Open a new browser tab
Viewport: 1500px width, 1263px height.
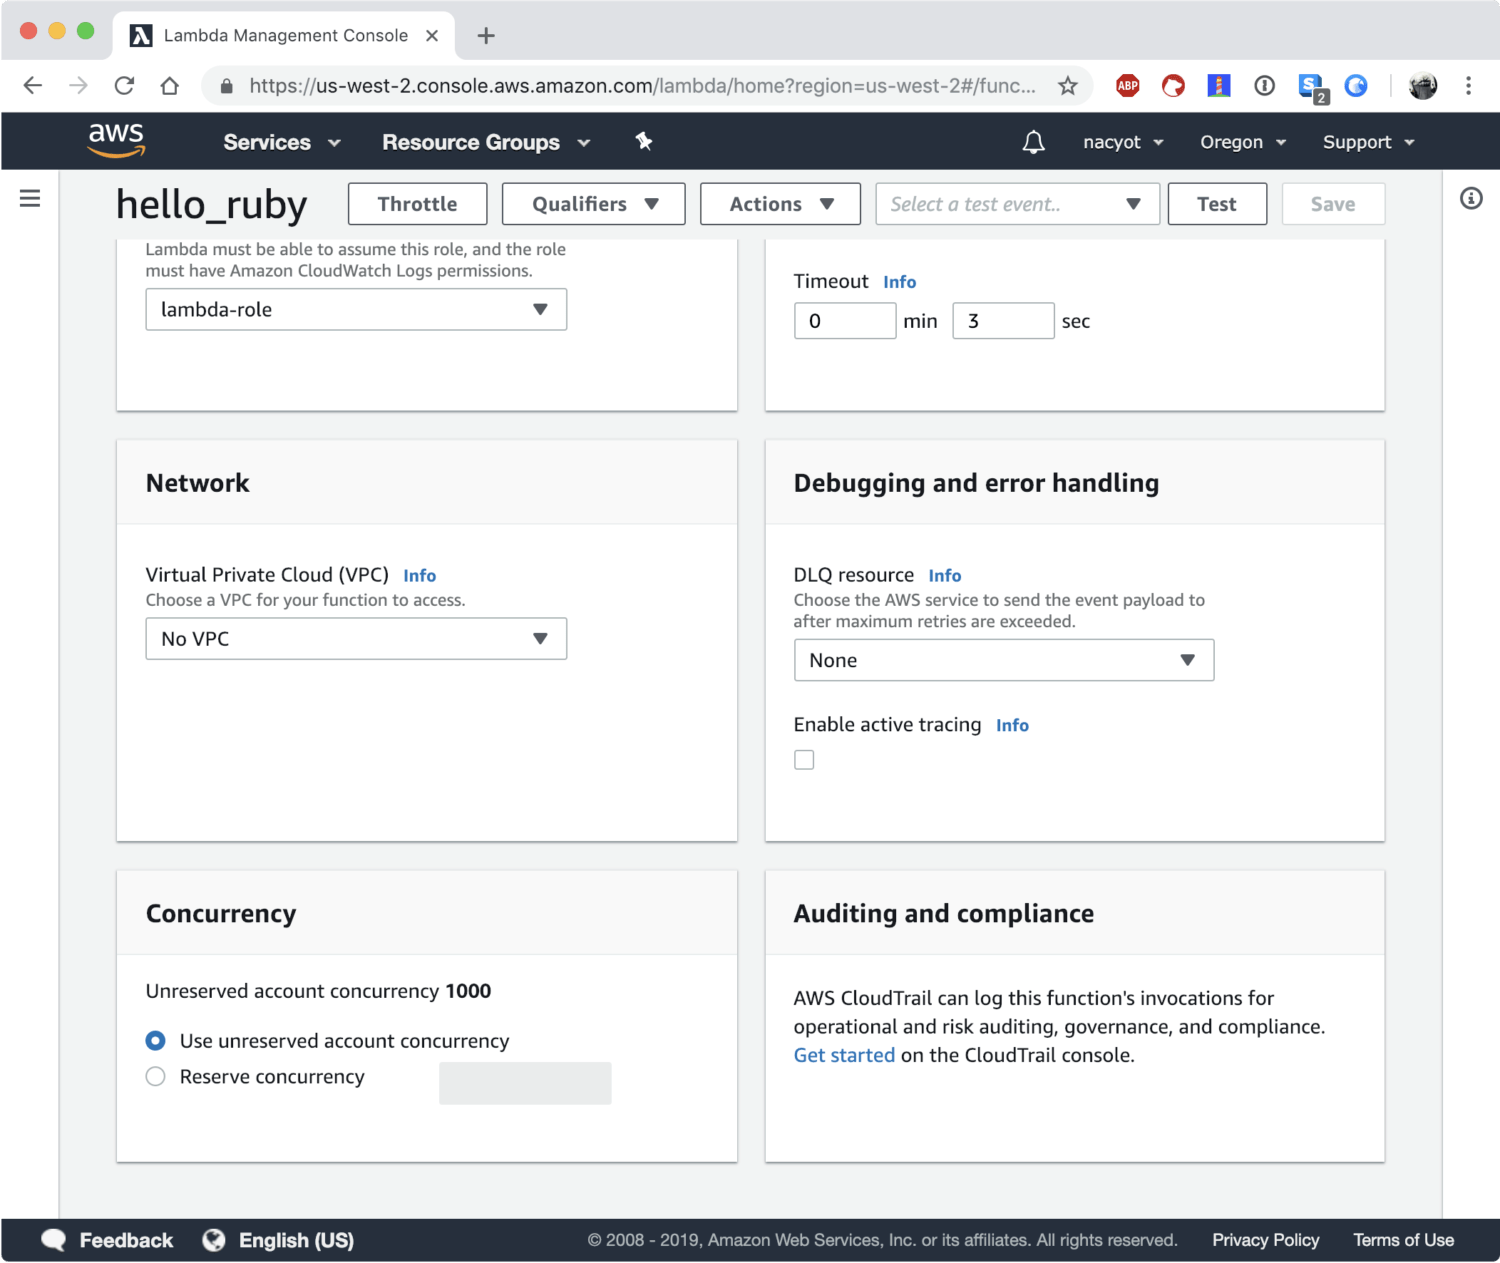486,36
